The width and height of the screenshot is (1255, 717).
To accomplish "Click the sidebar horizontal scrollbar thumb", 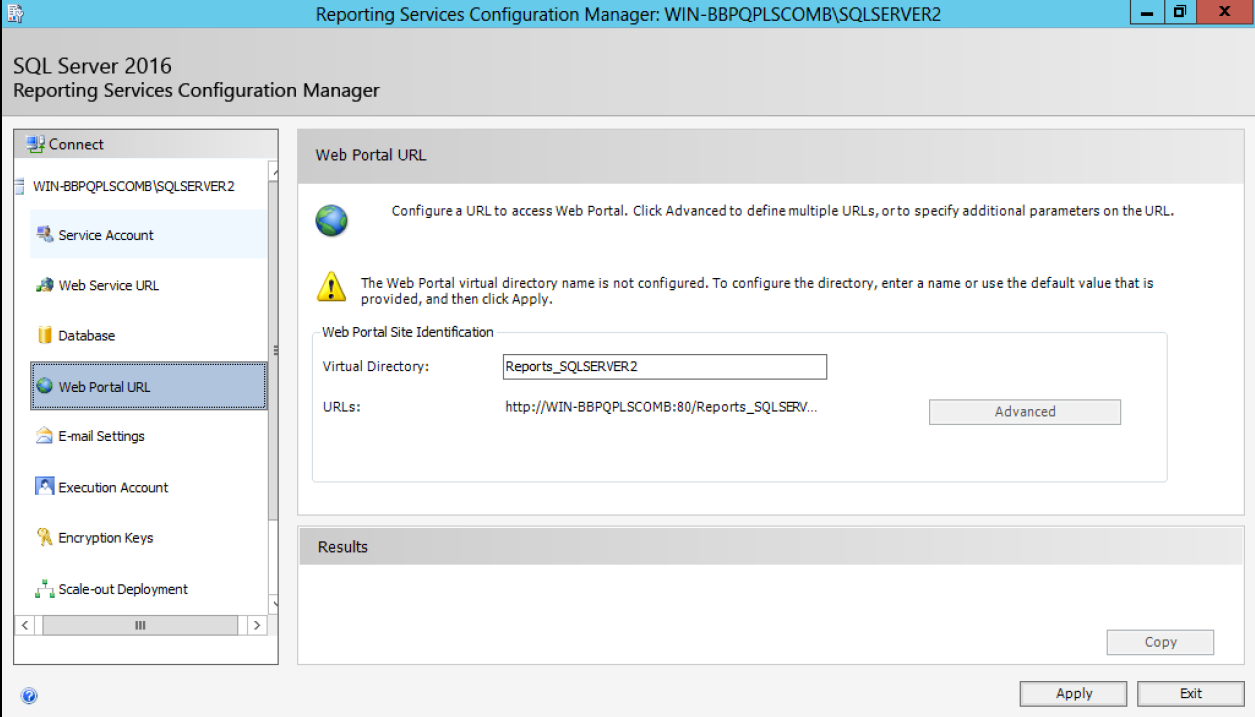I will click(140, 625).
